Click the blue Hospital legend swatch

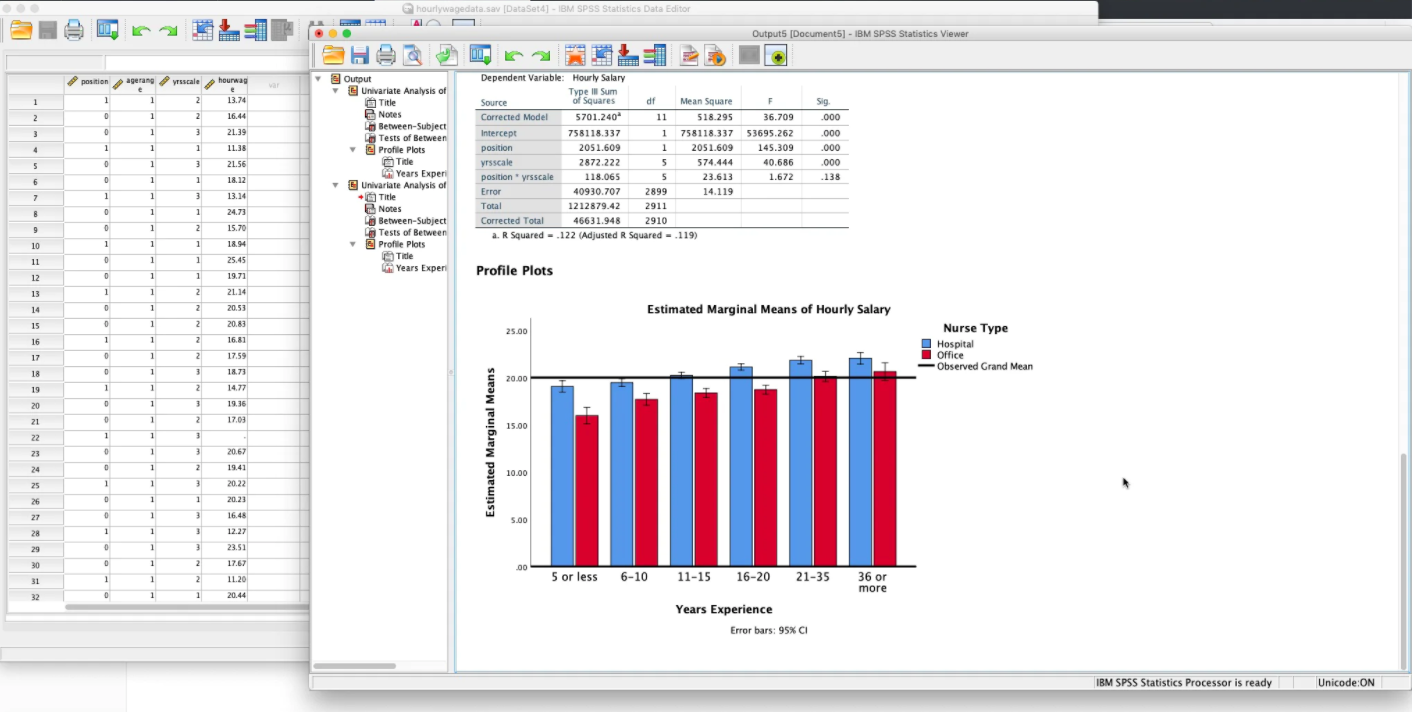point(927,344)
